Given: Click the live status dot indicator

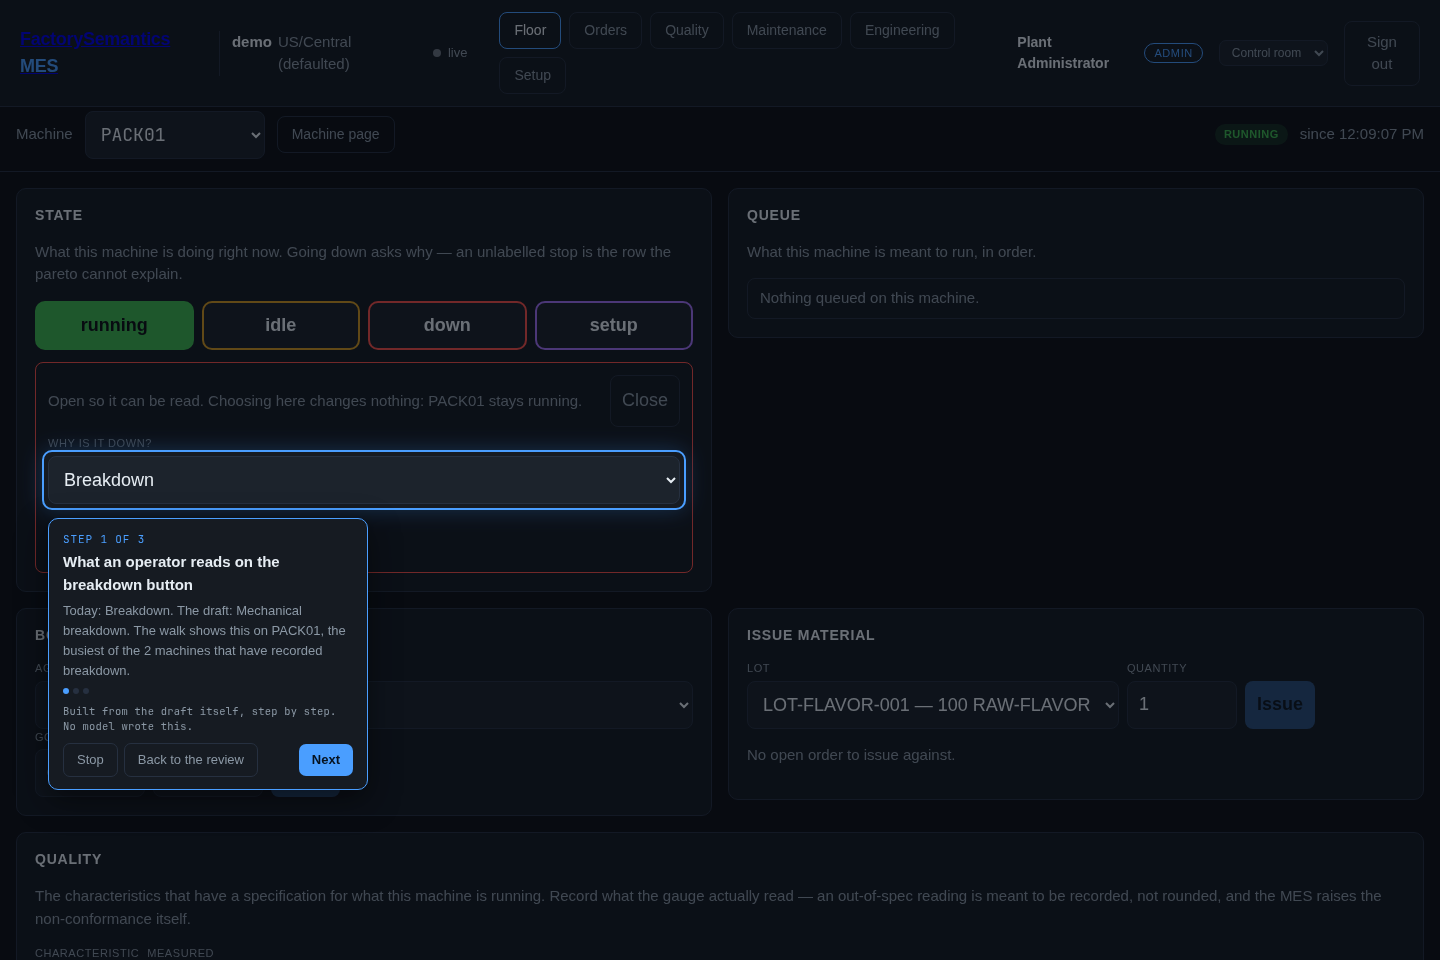Looking at the screenshot, I should click(x=437, y=53).
